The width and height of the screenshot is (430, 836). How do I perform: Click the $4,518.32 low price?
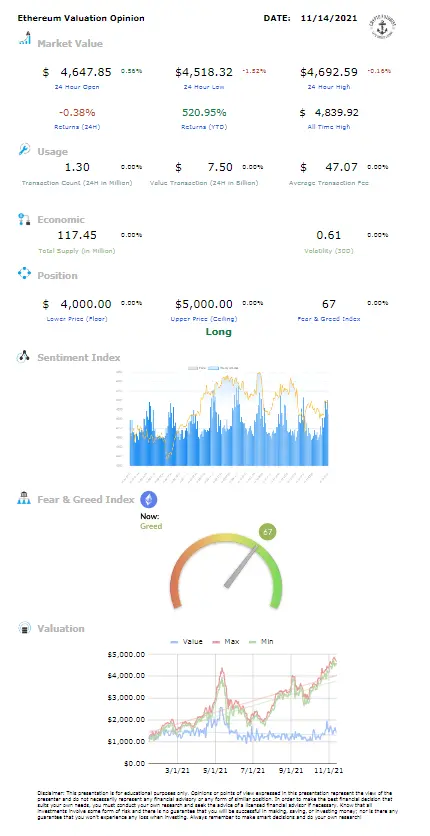(204, 72)
